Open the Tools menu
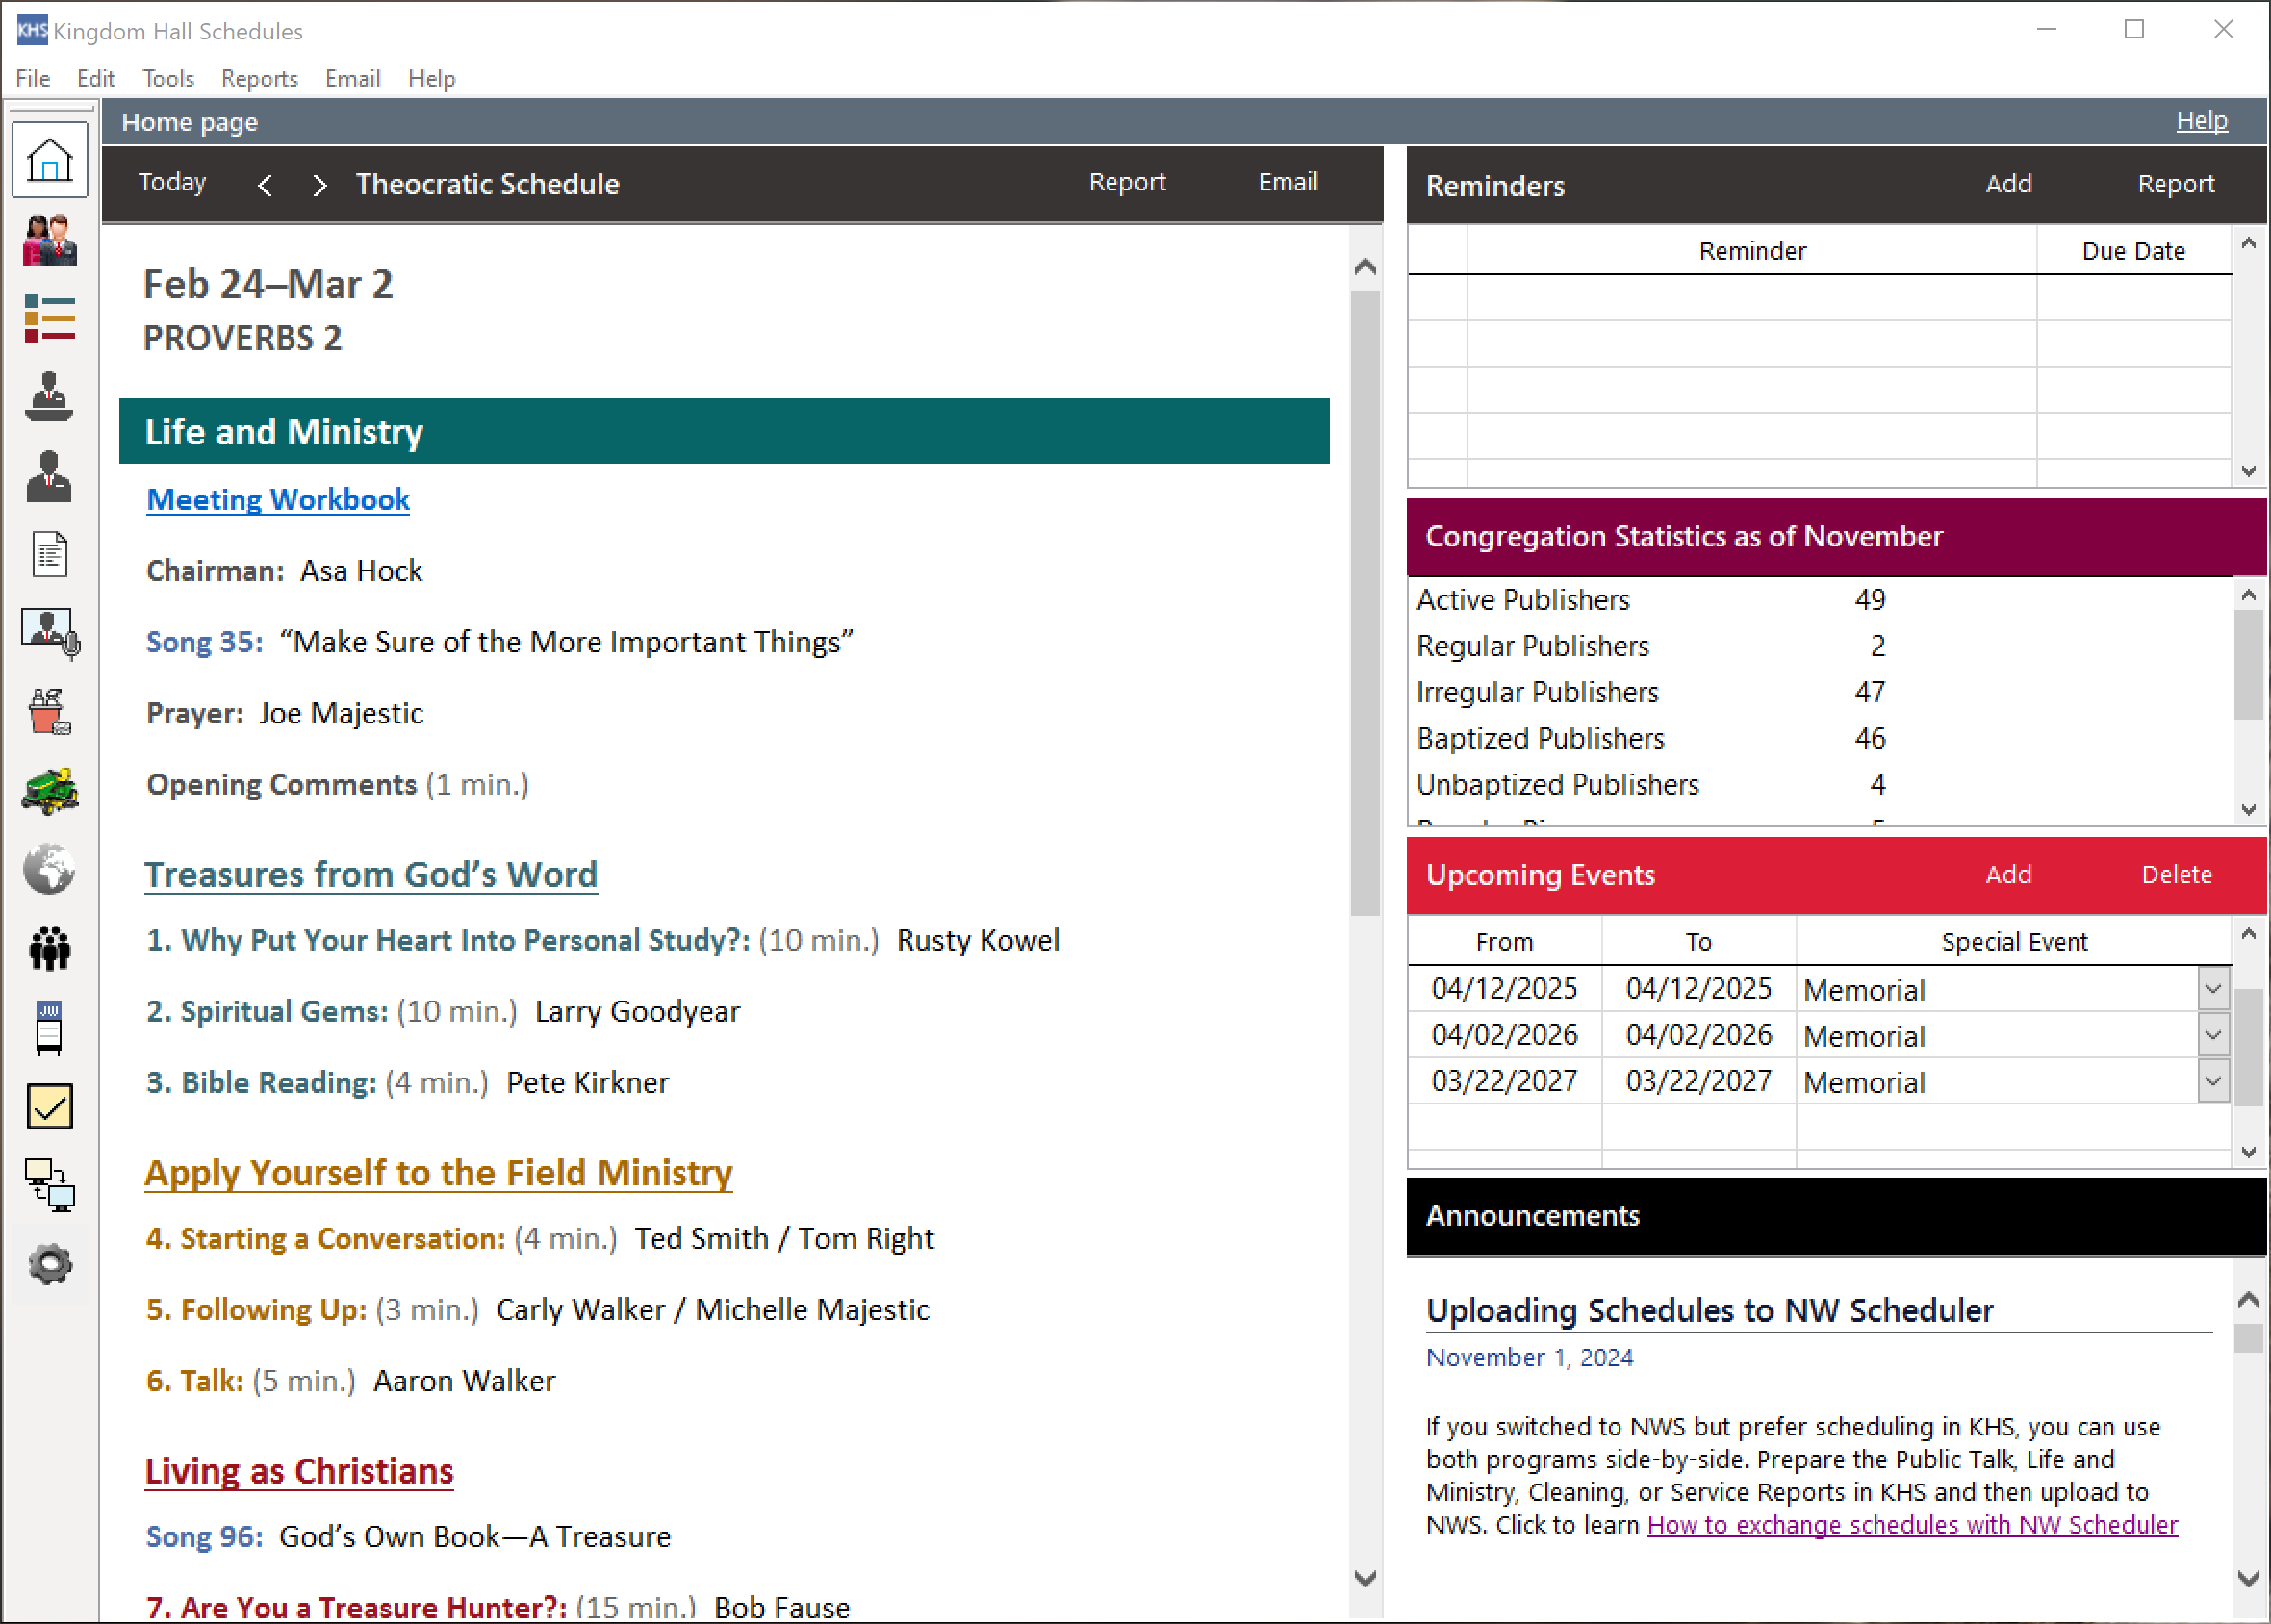This screenshot has width=2271, height=1624. 168,78
